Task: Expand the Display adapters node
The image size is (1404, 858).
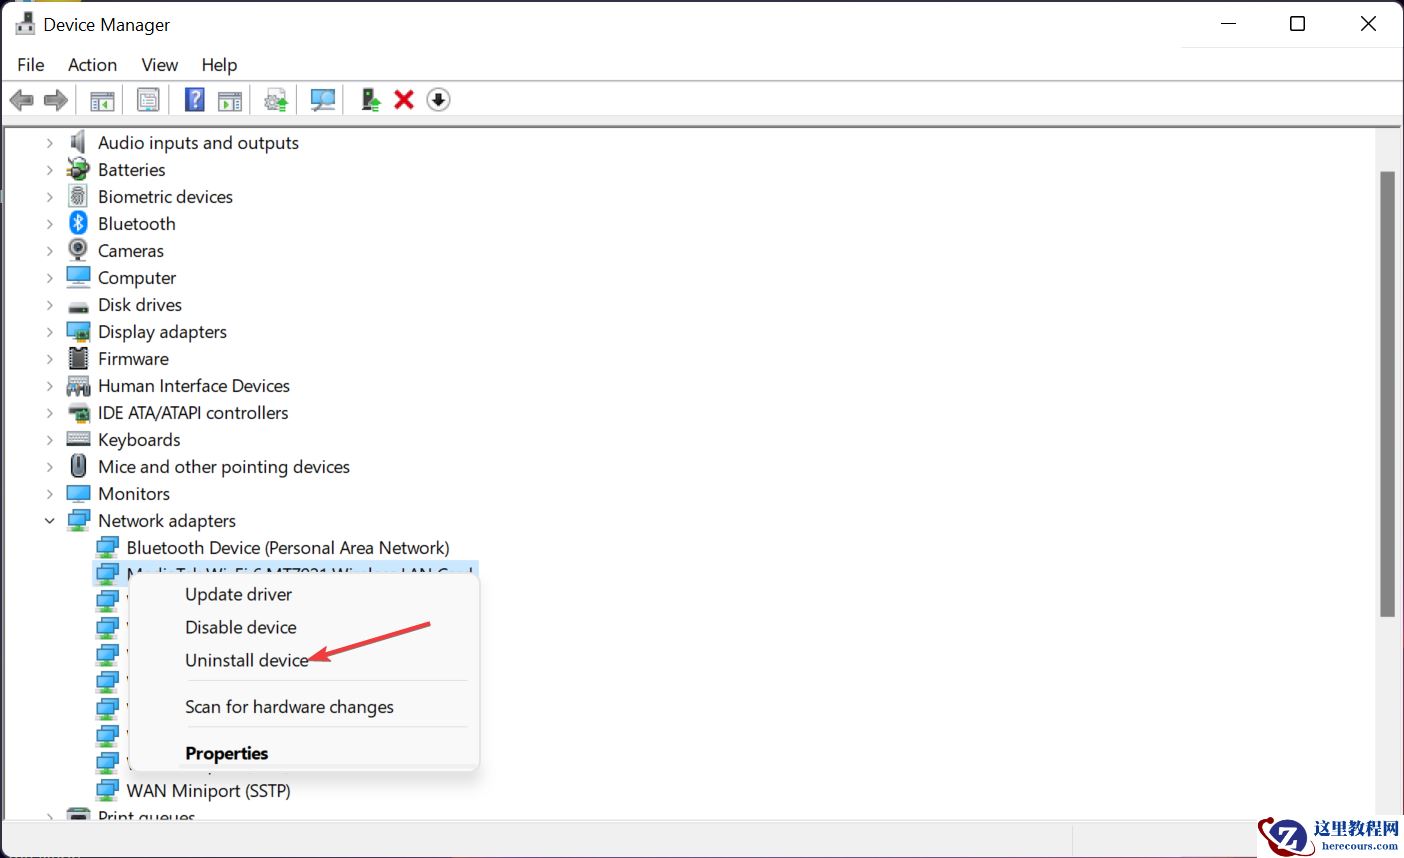Action: [50, 332]
